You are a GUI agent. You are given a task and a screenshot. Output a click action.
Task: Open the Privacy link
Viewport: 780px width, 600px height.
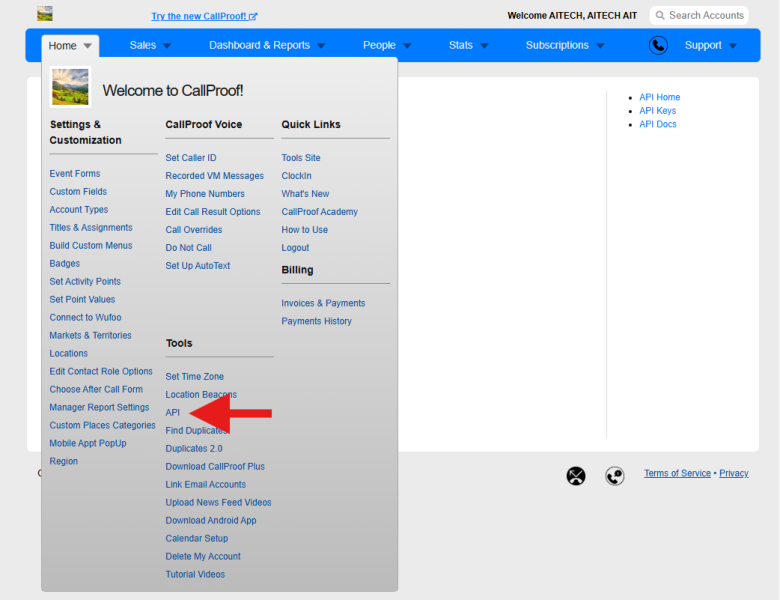click(x=733, y=473)
